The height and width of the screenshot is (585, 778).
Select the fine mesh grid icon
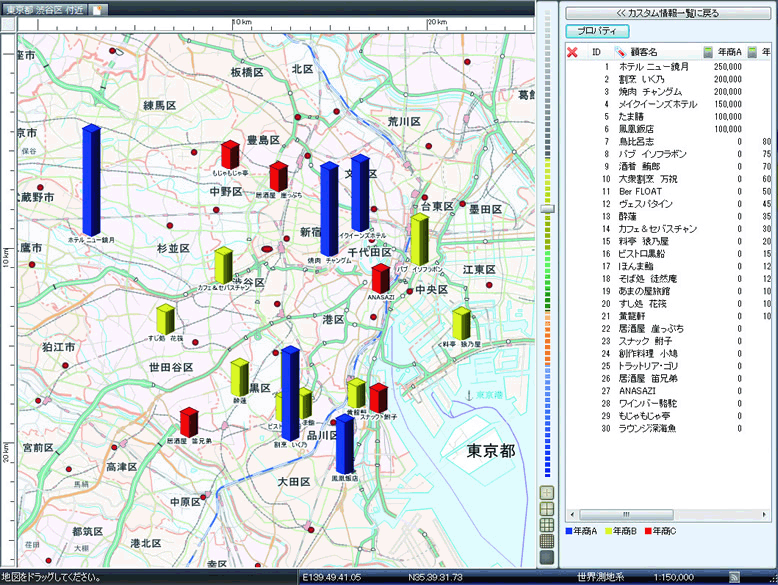click(x=547, y=540)
